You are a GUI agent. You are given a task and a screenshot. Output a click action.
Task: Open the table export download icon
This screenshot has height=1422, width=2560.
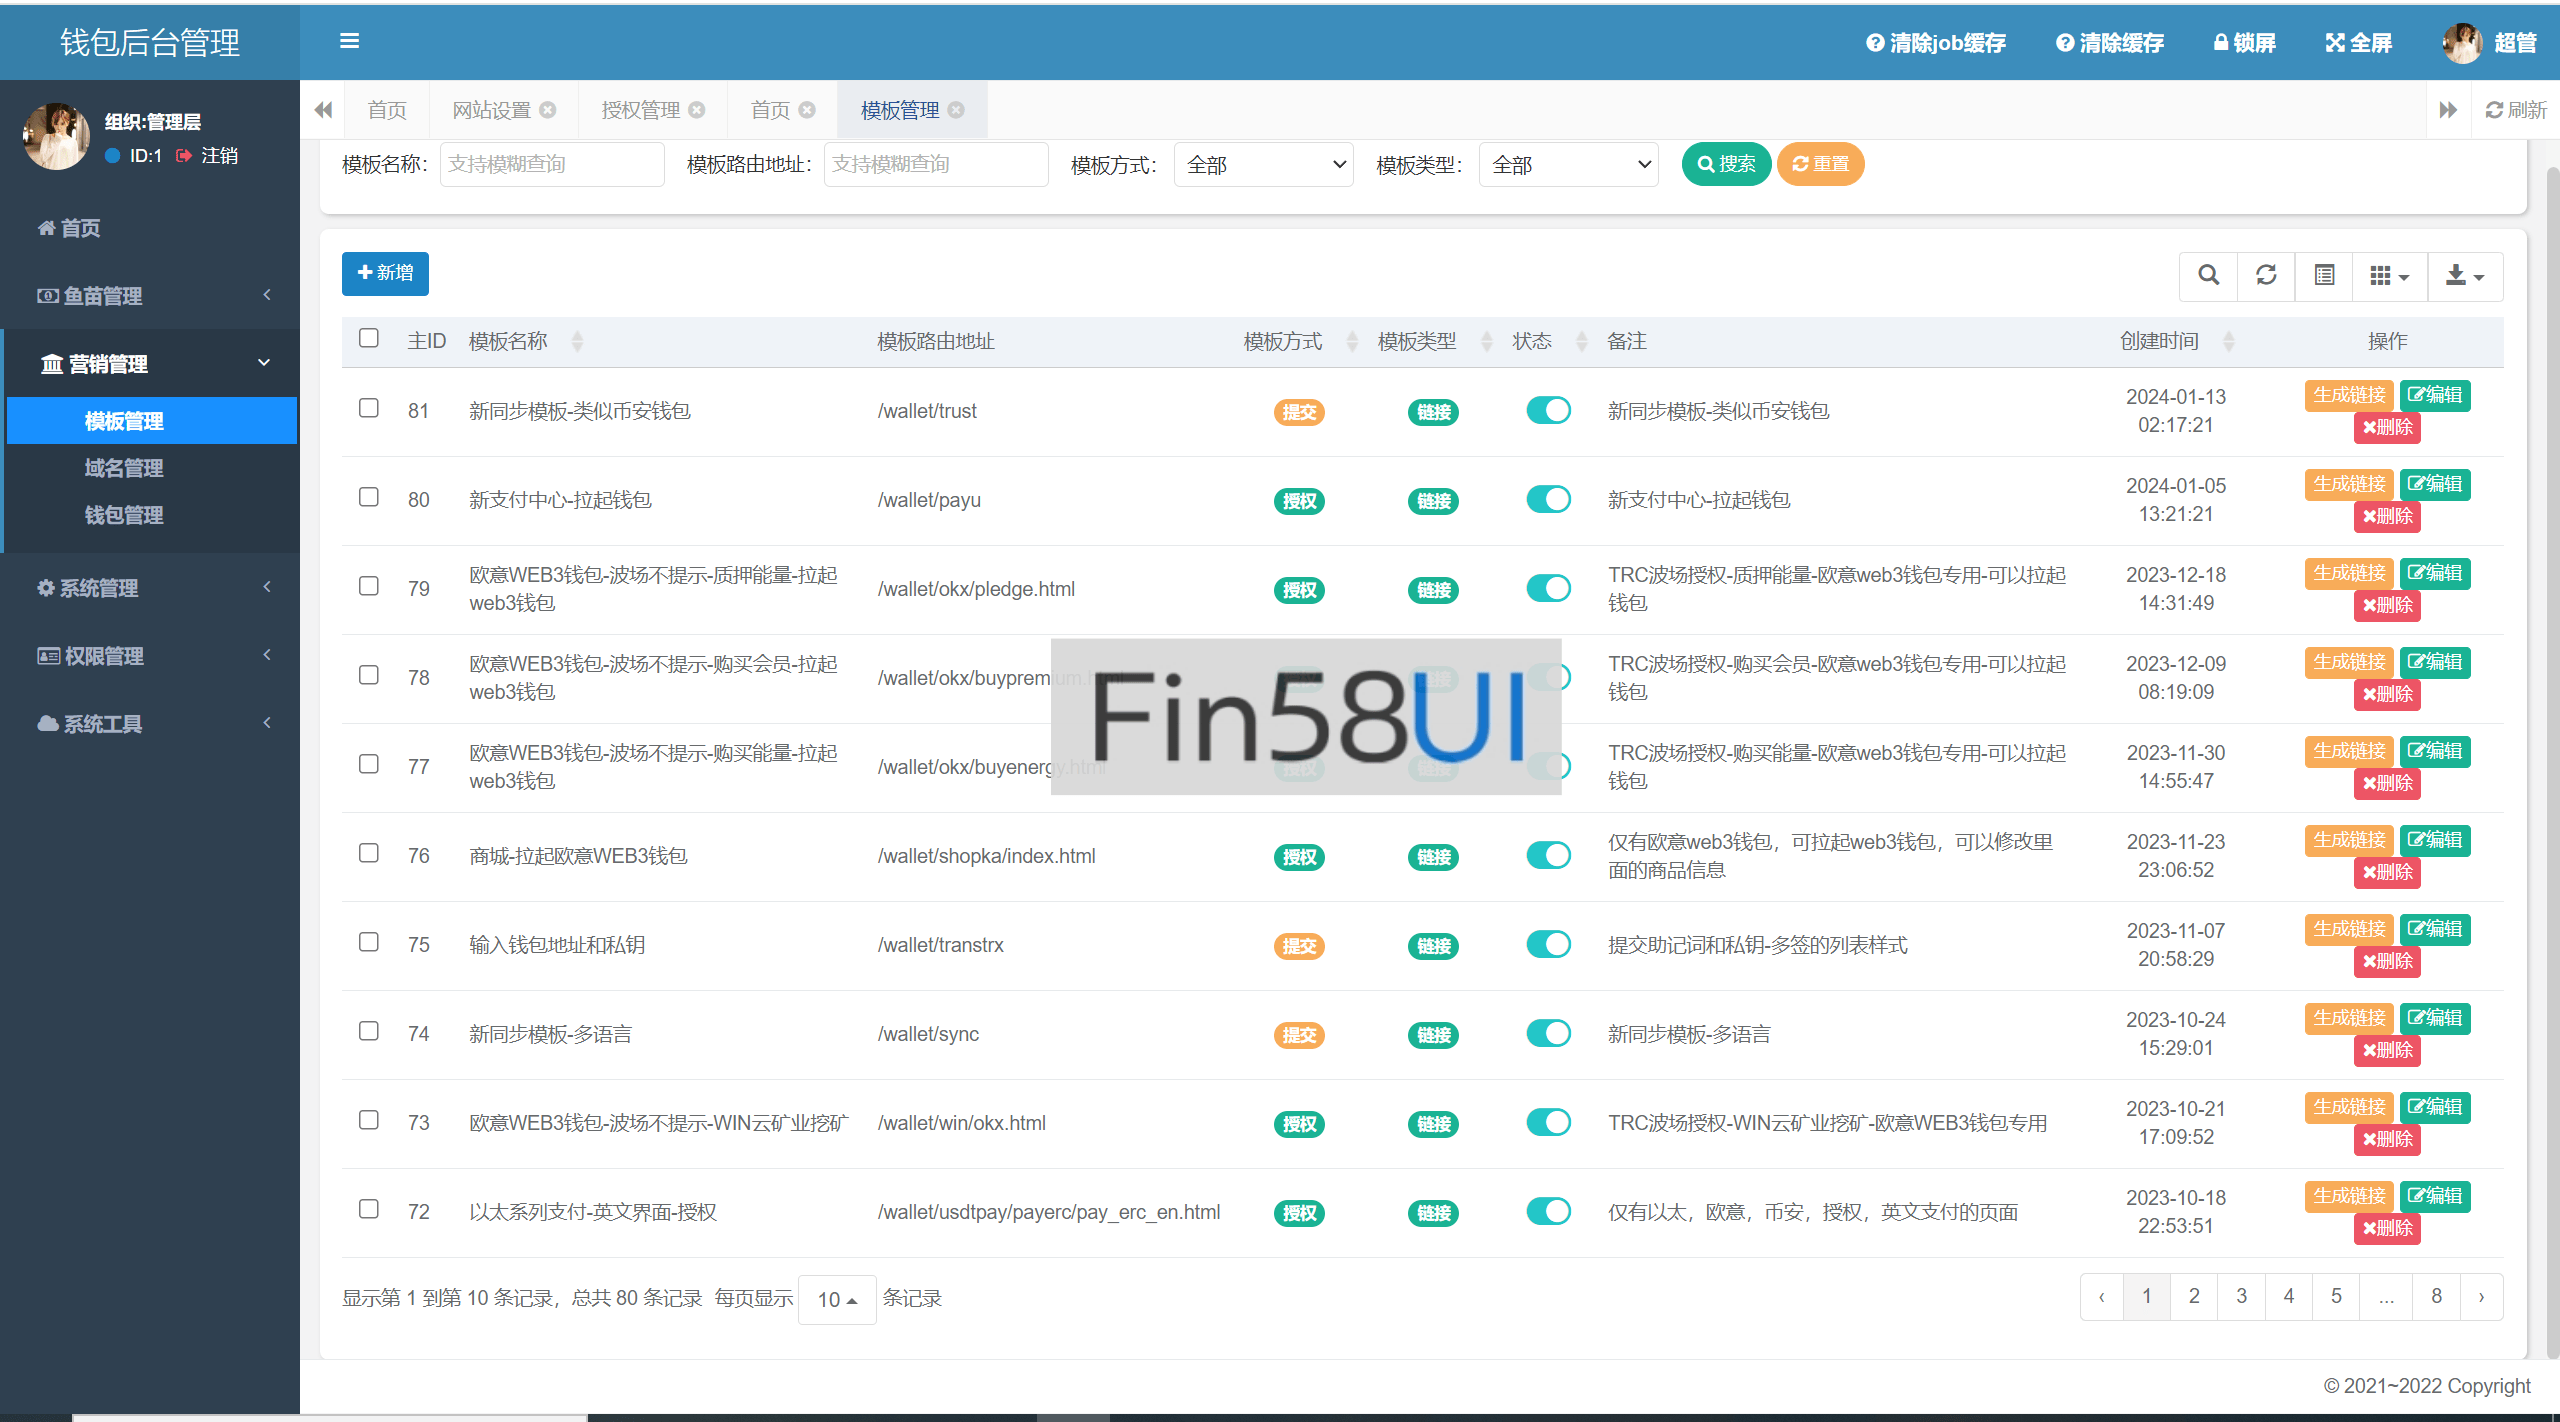tap(2464, 275)
